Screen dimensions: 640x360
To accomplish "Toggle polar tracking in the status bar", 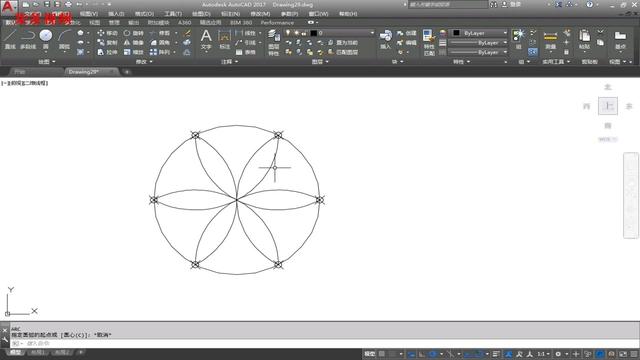I will (x=433, y=354).
